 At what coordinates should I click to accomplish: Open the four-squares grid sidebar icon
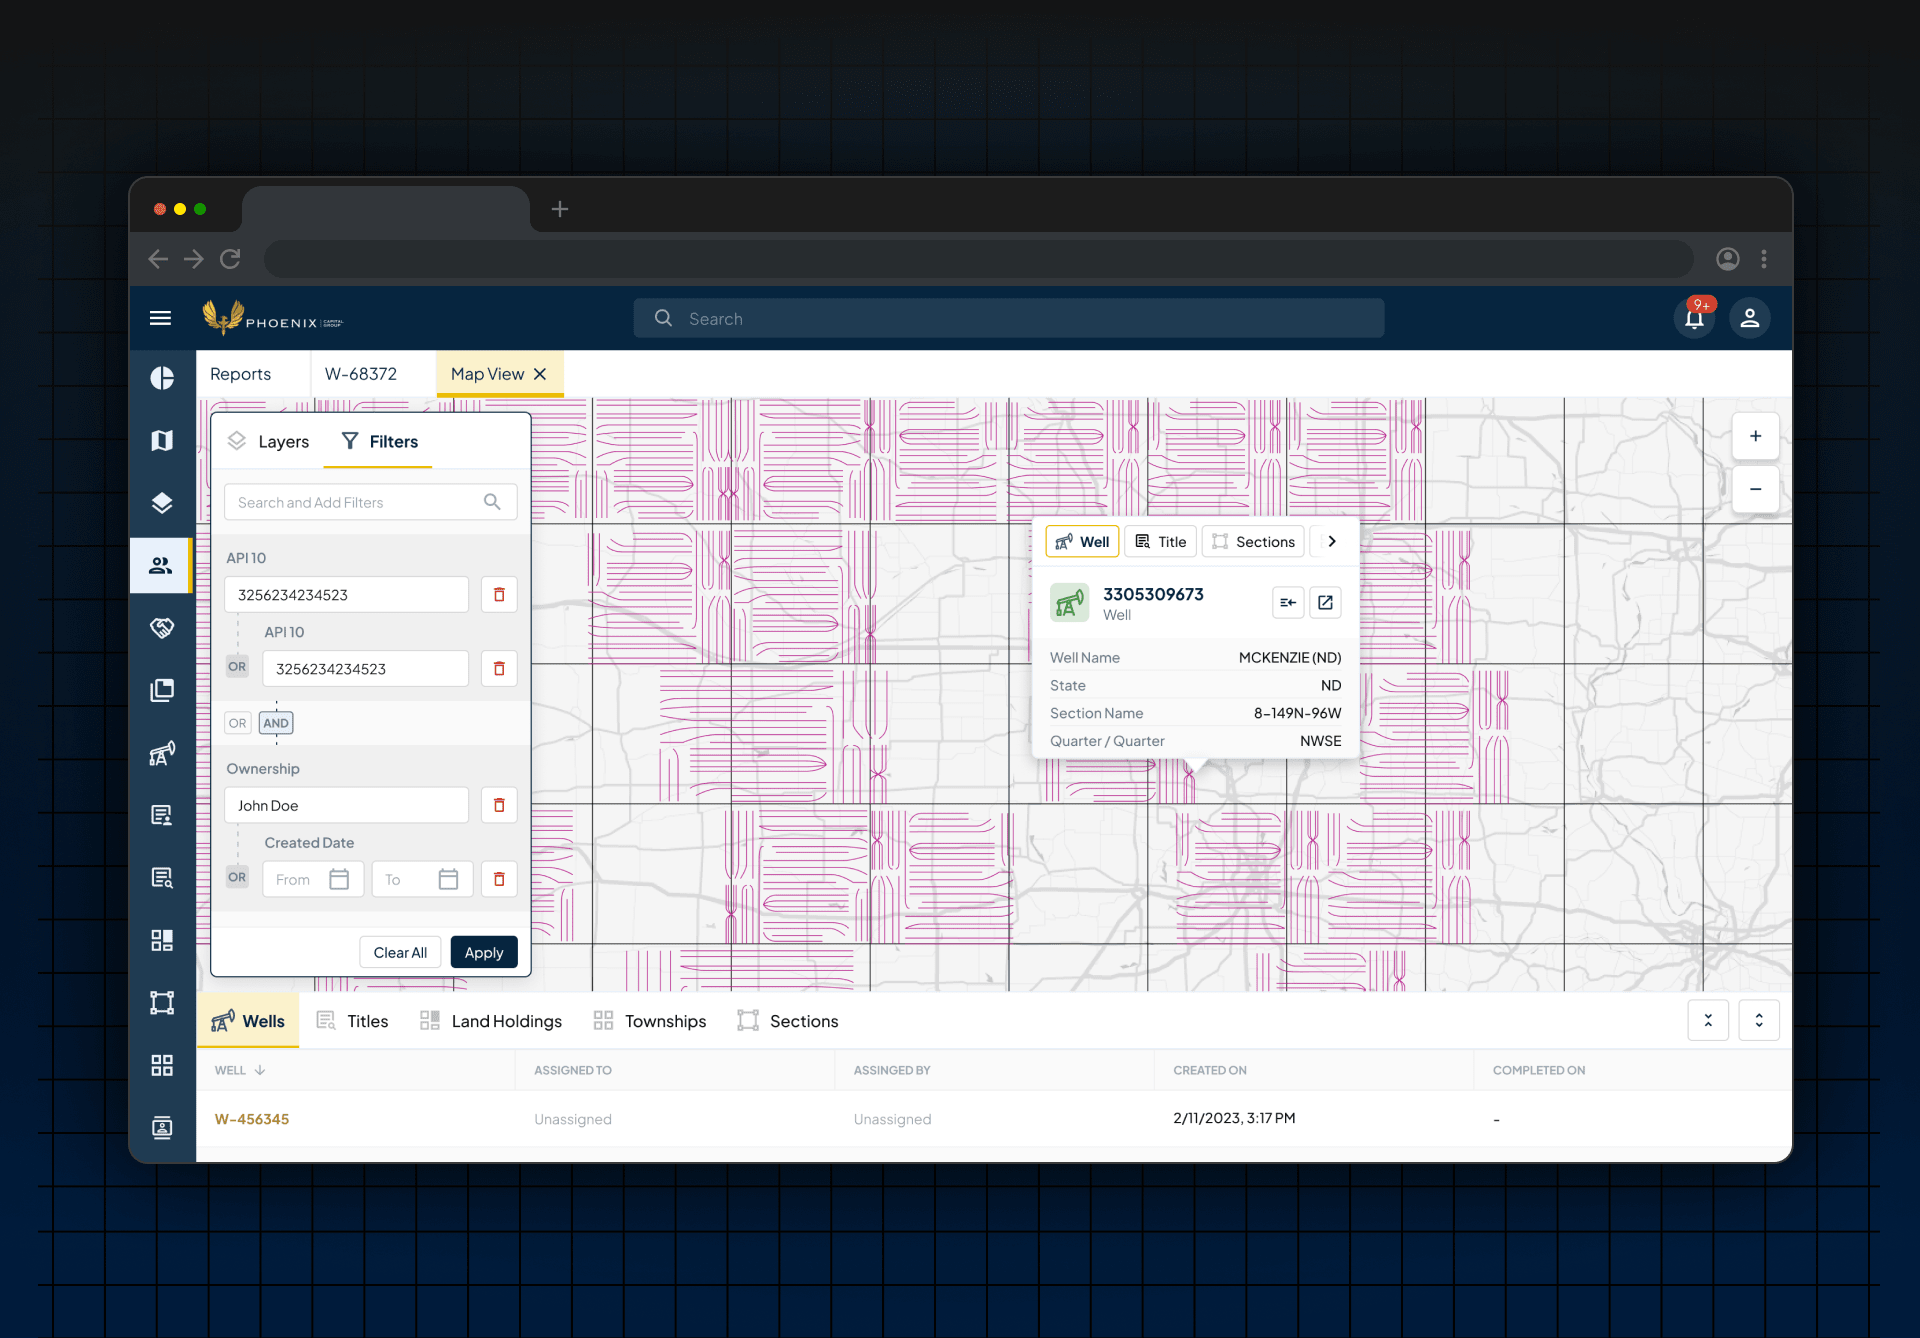[x=162, y=1065]
